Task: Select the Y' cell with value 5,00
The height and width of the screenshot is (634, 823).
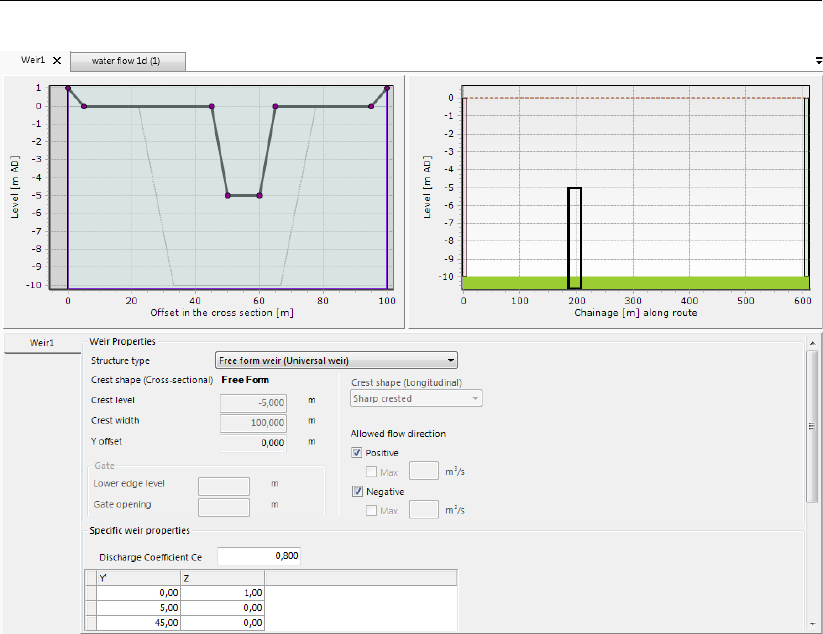Action: point(139,608)
